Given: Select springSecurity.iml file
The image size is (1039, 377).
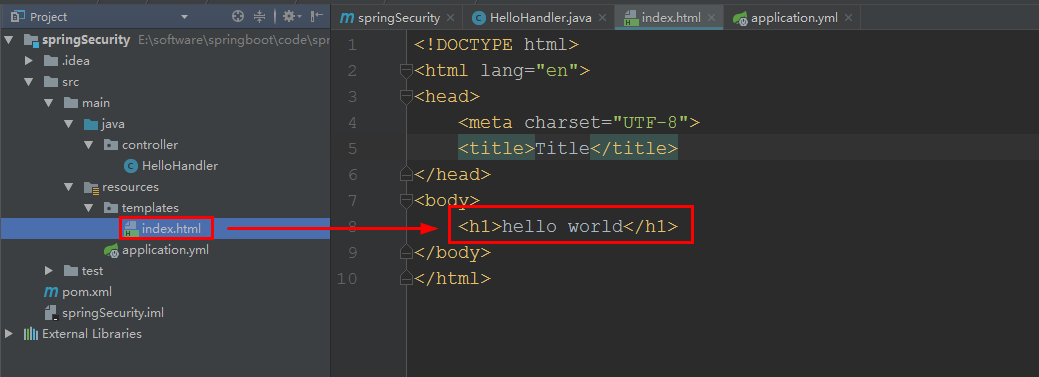Looking at the screenshot, I should coord(113,313).
